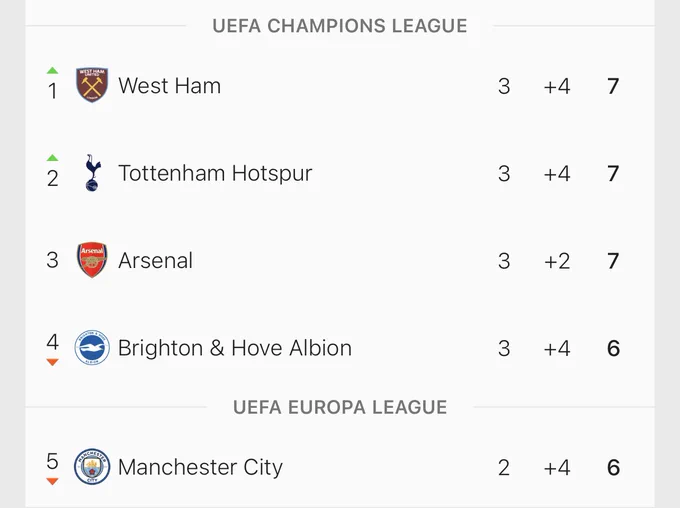Click orange down arrow under Brighton rank
680x508 pixels.
click(52, 362)
